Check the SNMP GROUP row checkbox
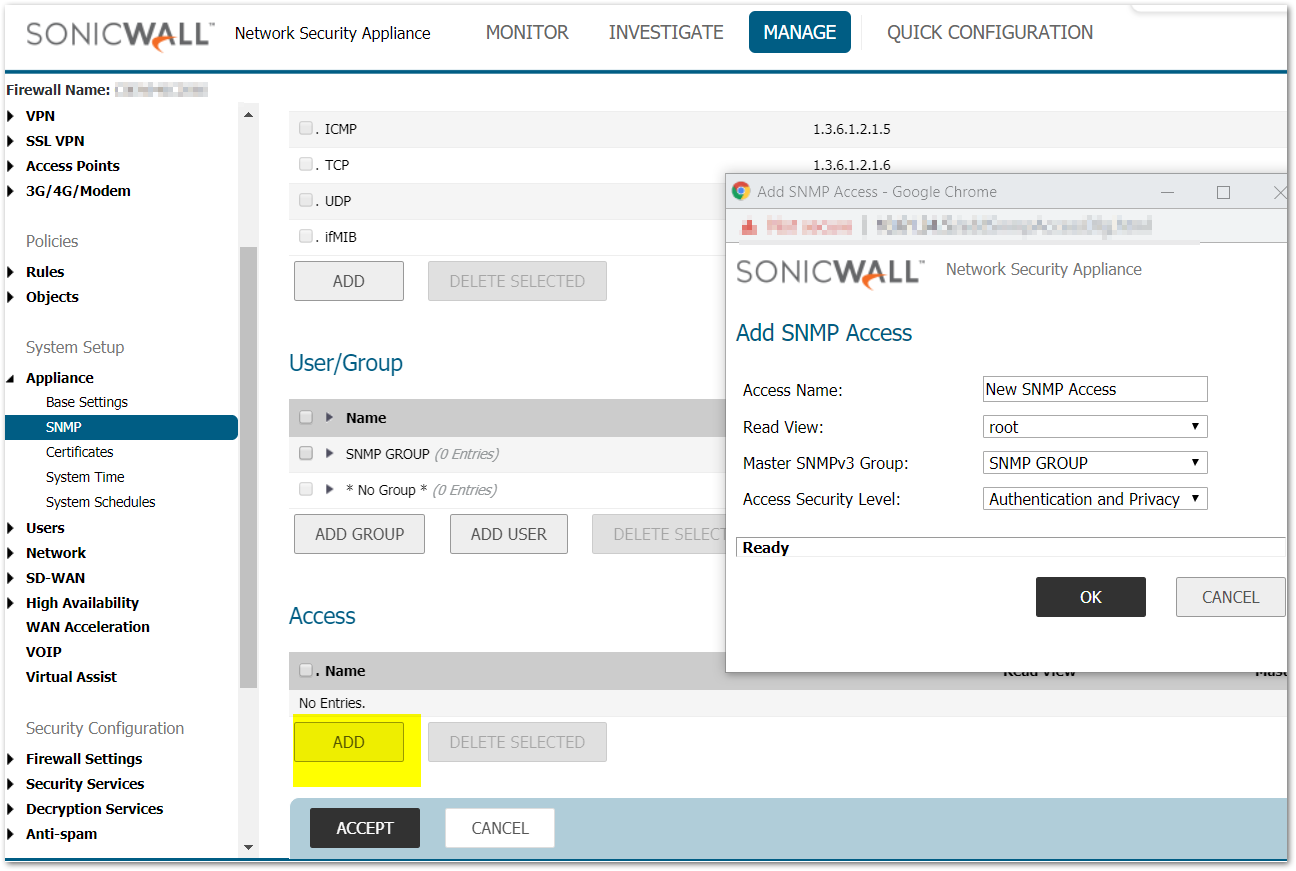 coord(306,453)
